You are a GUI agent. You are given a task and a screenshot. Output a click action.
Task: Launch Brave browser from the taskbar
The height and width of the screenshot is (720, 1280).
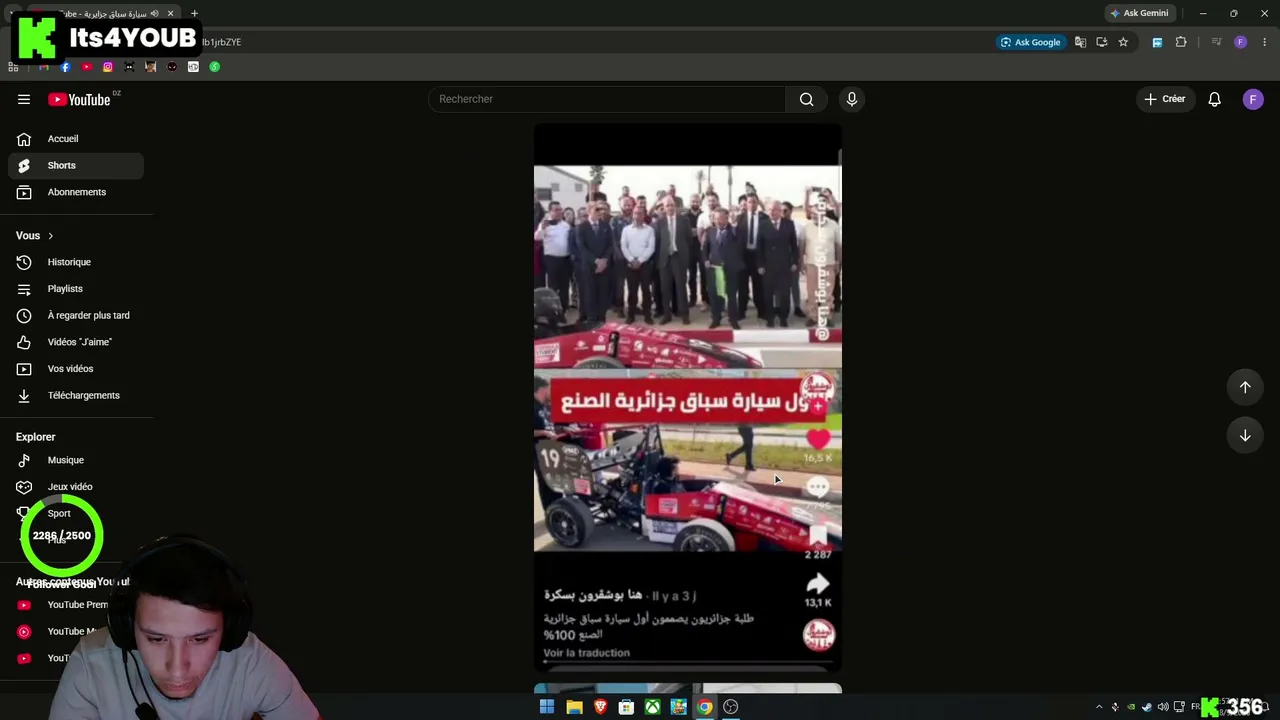tap(600, 707)
